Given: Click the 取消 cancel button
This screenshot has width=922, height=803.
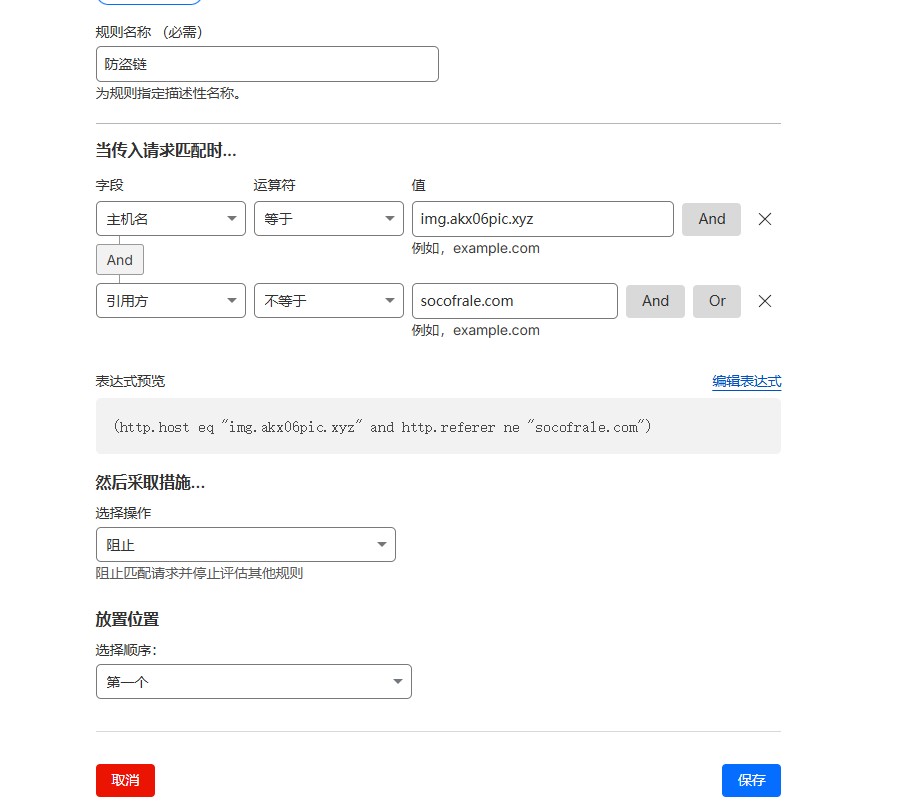Looking at the screenshot, I should (x=125, y=780).
